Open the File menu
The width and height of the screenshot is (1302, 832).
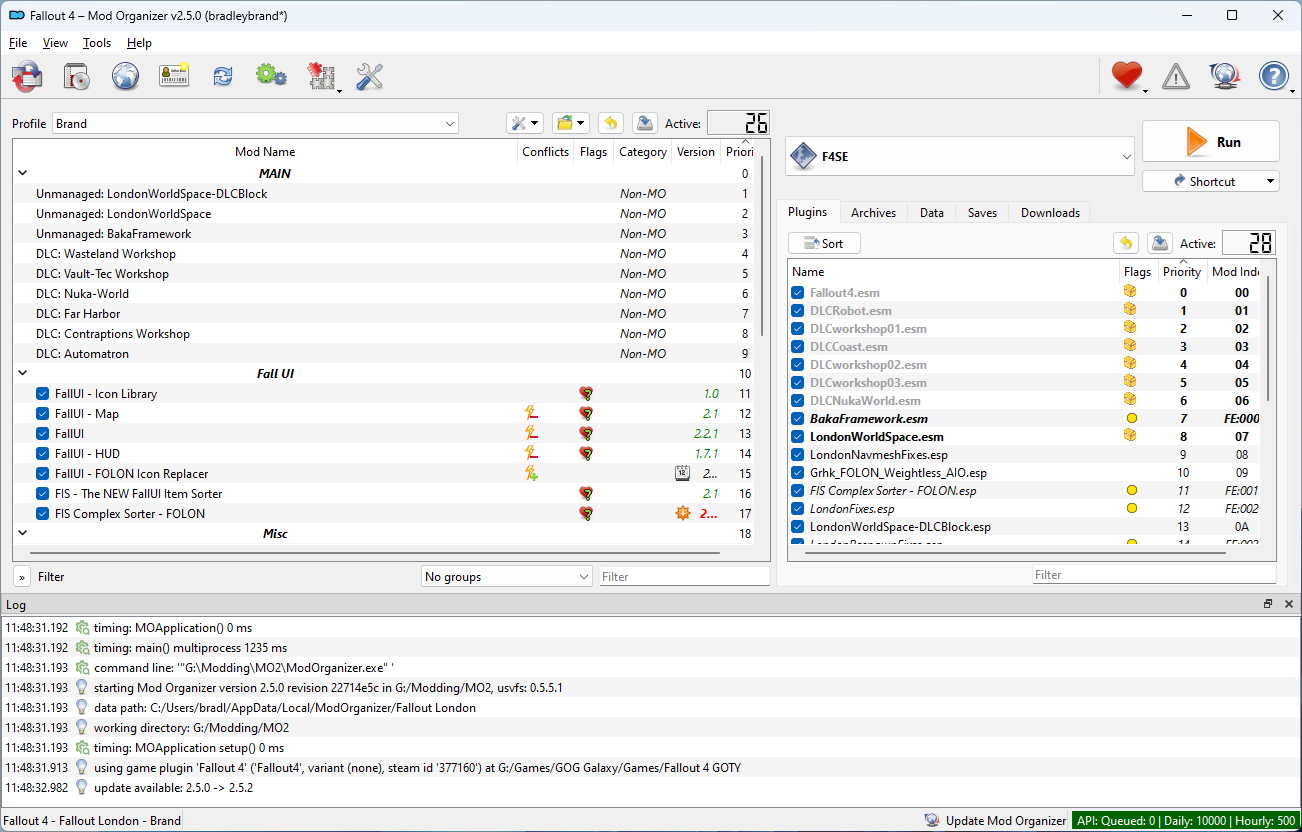(18, 43)
